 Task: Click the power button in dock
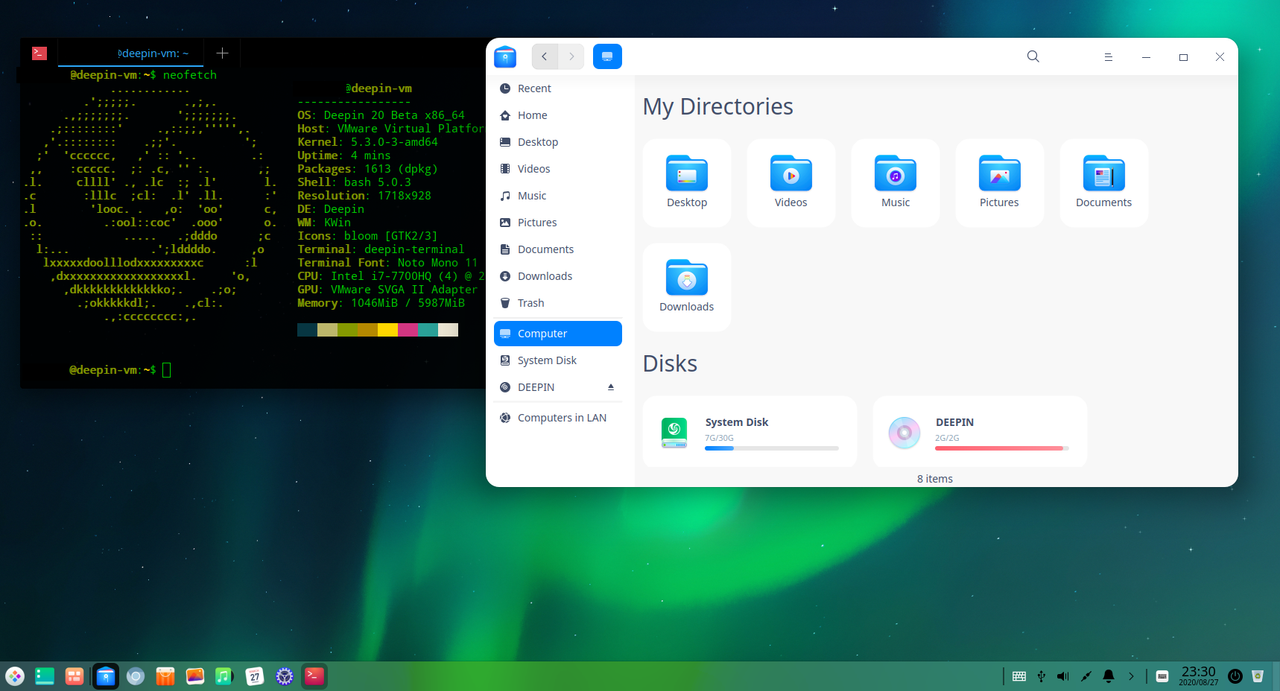point(1235,676)
